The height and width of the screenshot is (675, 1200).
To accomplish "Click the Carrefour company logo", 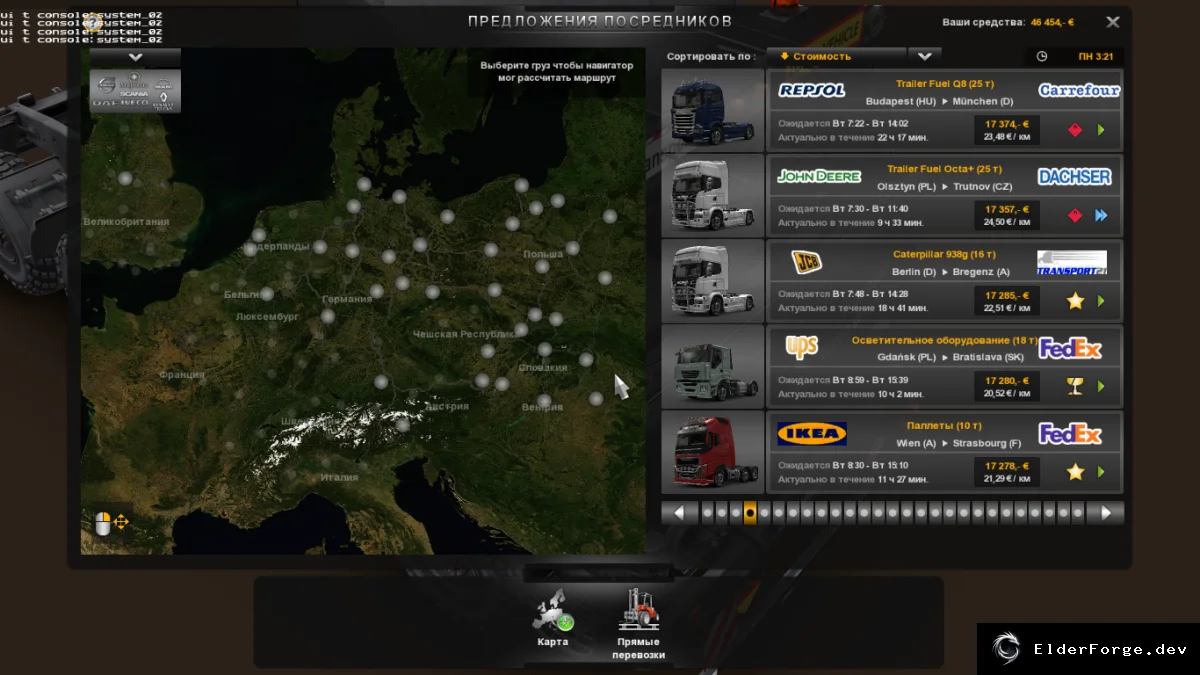I will (x=1079, y=91).
